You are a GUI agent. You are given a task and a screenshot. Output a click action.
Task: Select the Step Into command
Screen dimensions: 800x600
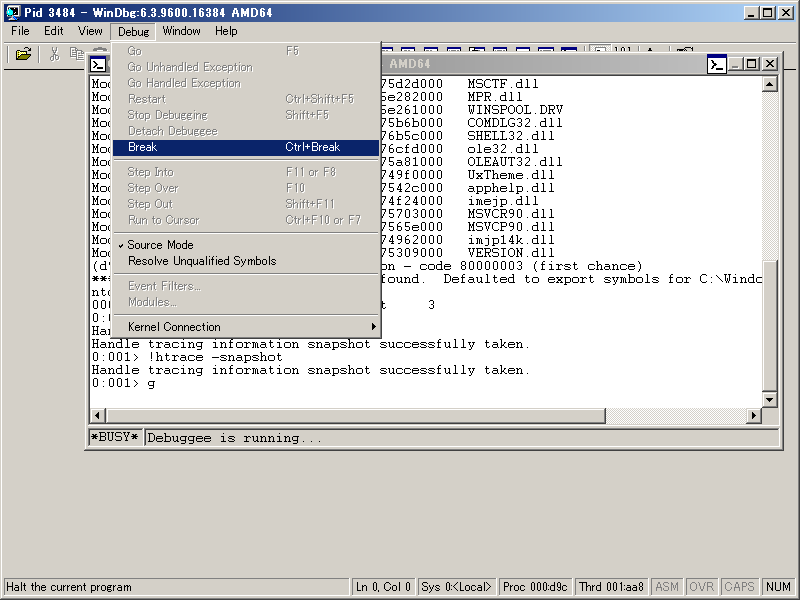(246, 172)
